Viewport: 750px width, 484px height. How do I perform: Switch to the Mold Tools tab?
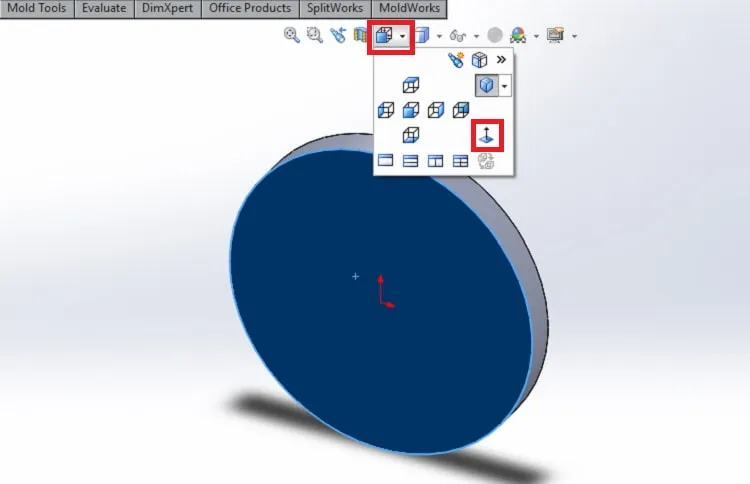[x=37, y=8]
